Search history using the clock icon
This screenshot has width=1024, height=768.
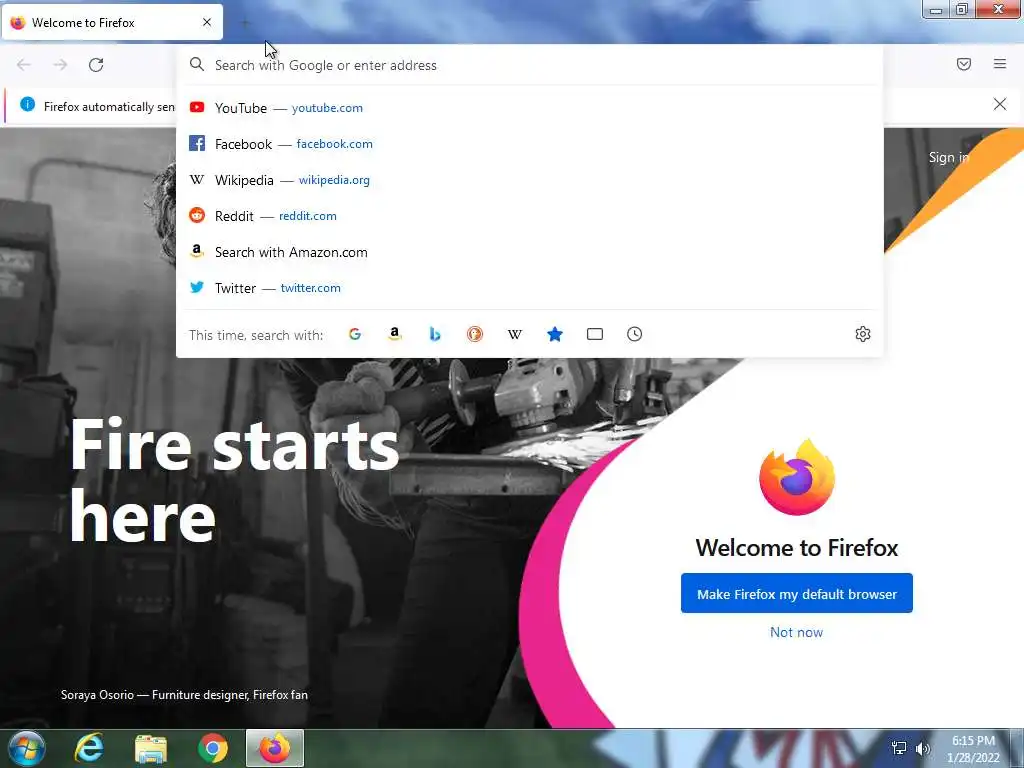634,334
